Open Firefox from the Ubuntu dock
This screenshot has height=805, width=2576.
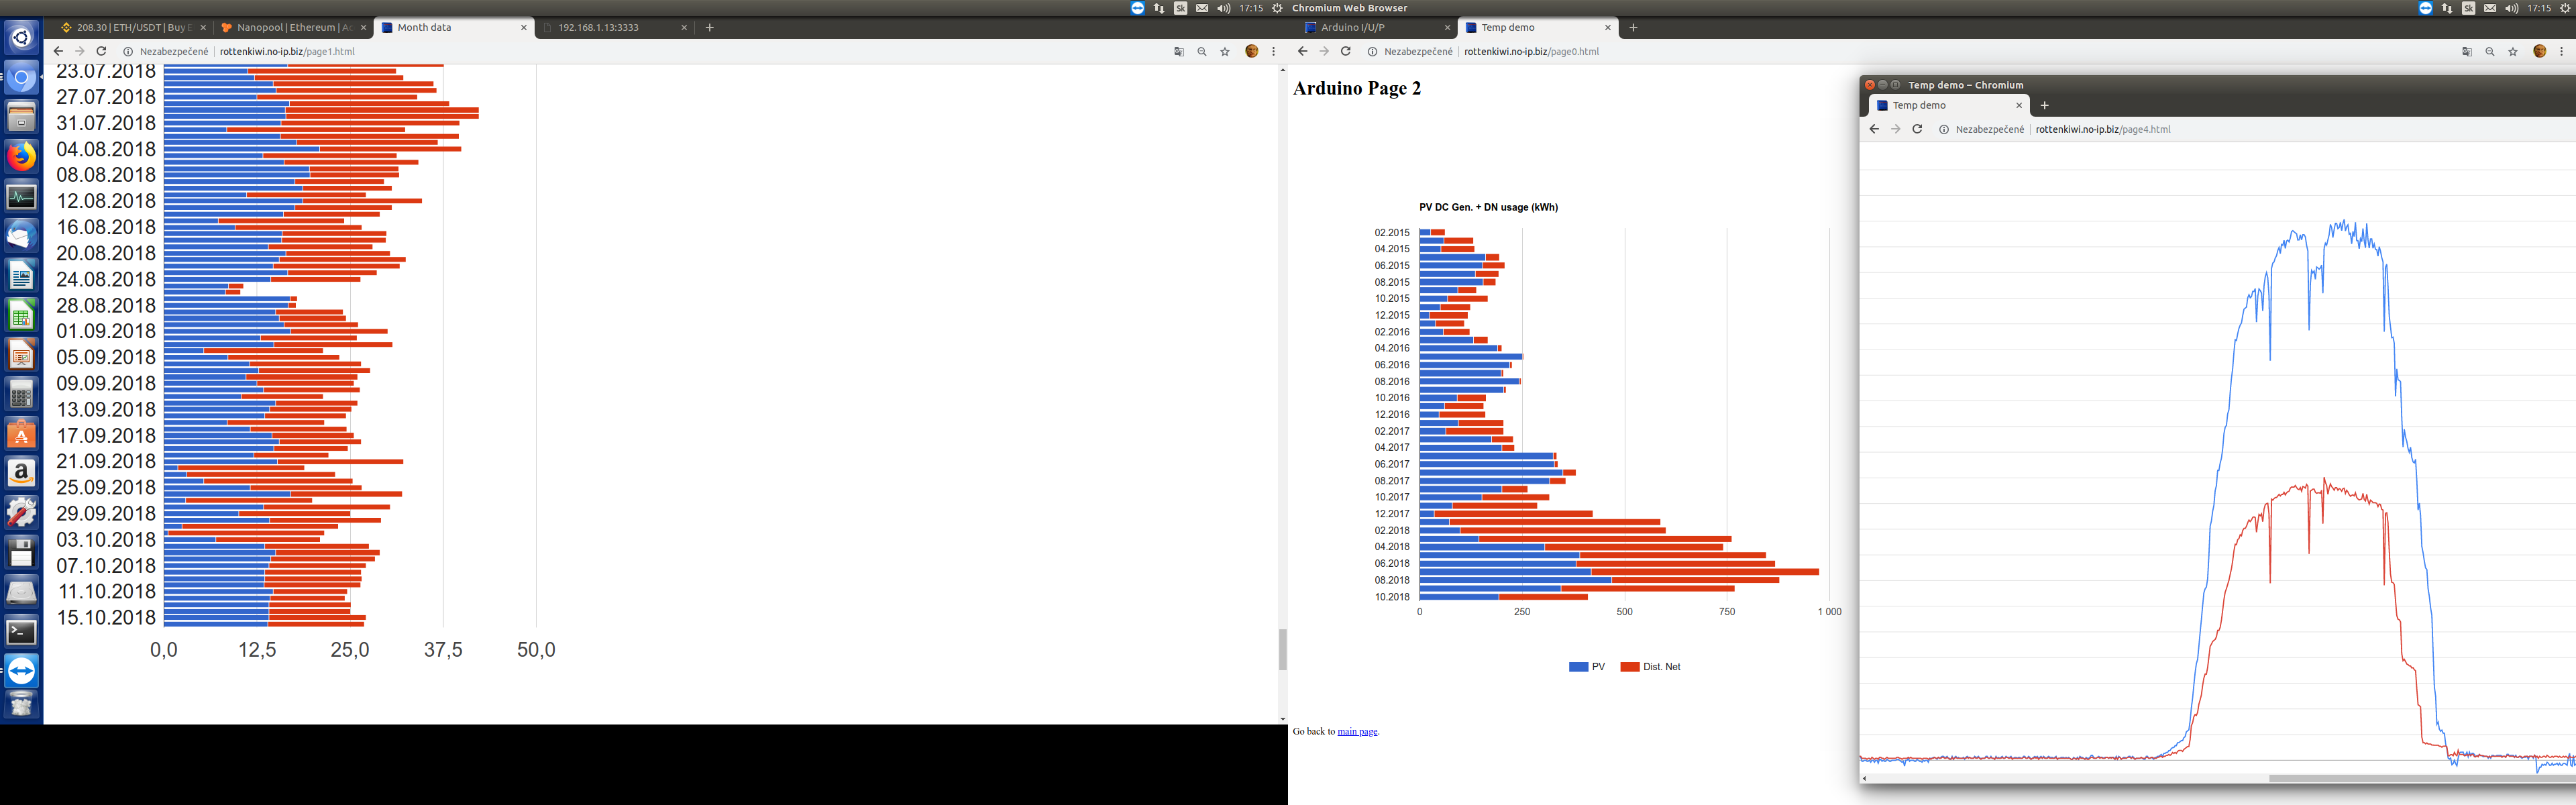[21, 157]
